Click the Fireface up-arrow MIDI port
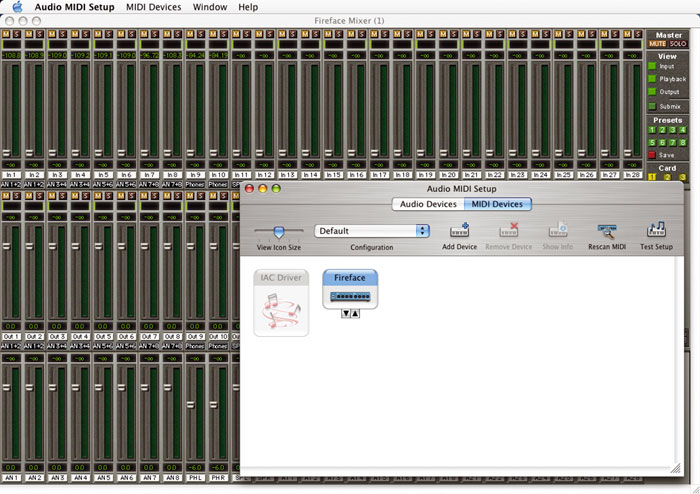Image resolution: width=700 pixels, height=494 pixels. tap(355, 314)
